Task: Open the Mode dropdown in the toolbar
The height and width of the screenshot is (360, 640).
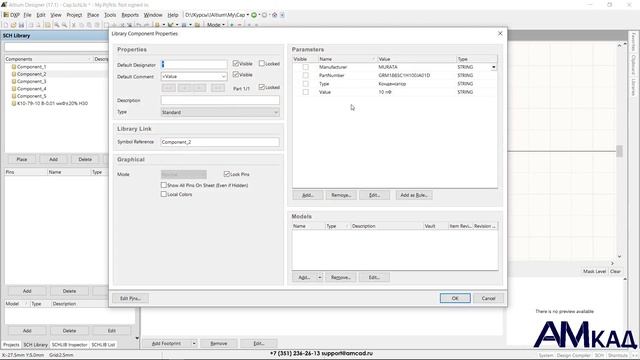Action: click(x=216, y=25)
